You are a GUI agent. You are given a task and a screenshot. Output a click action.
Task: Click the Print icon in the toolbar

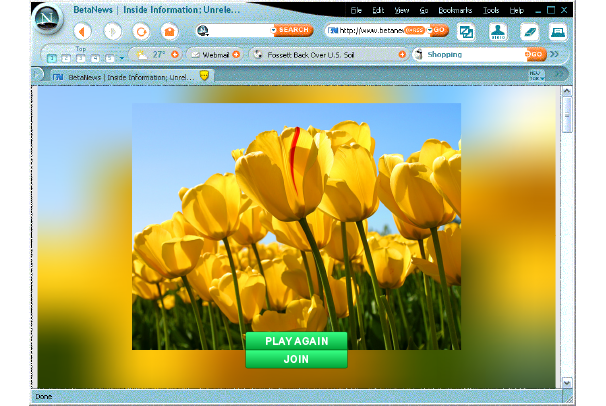click(557, 31)
